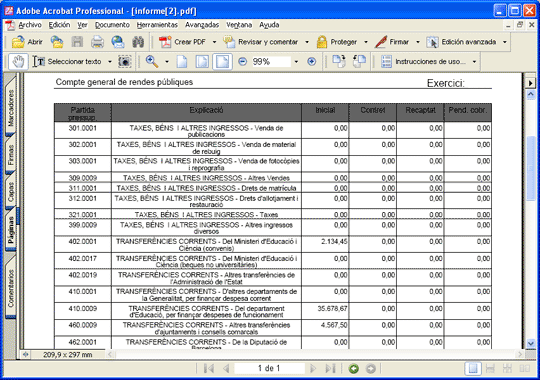Click the save floppy disk icon
This screenshot has height=380, width=540.
click(77, 42)
